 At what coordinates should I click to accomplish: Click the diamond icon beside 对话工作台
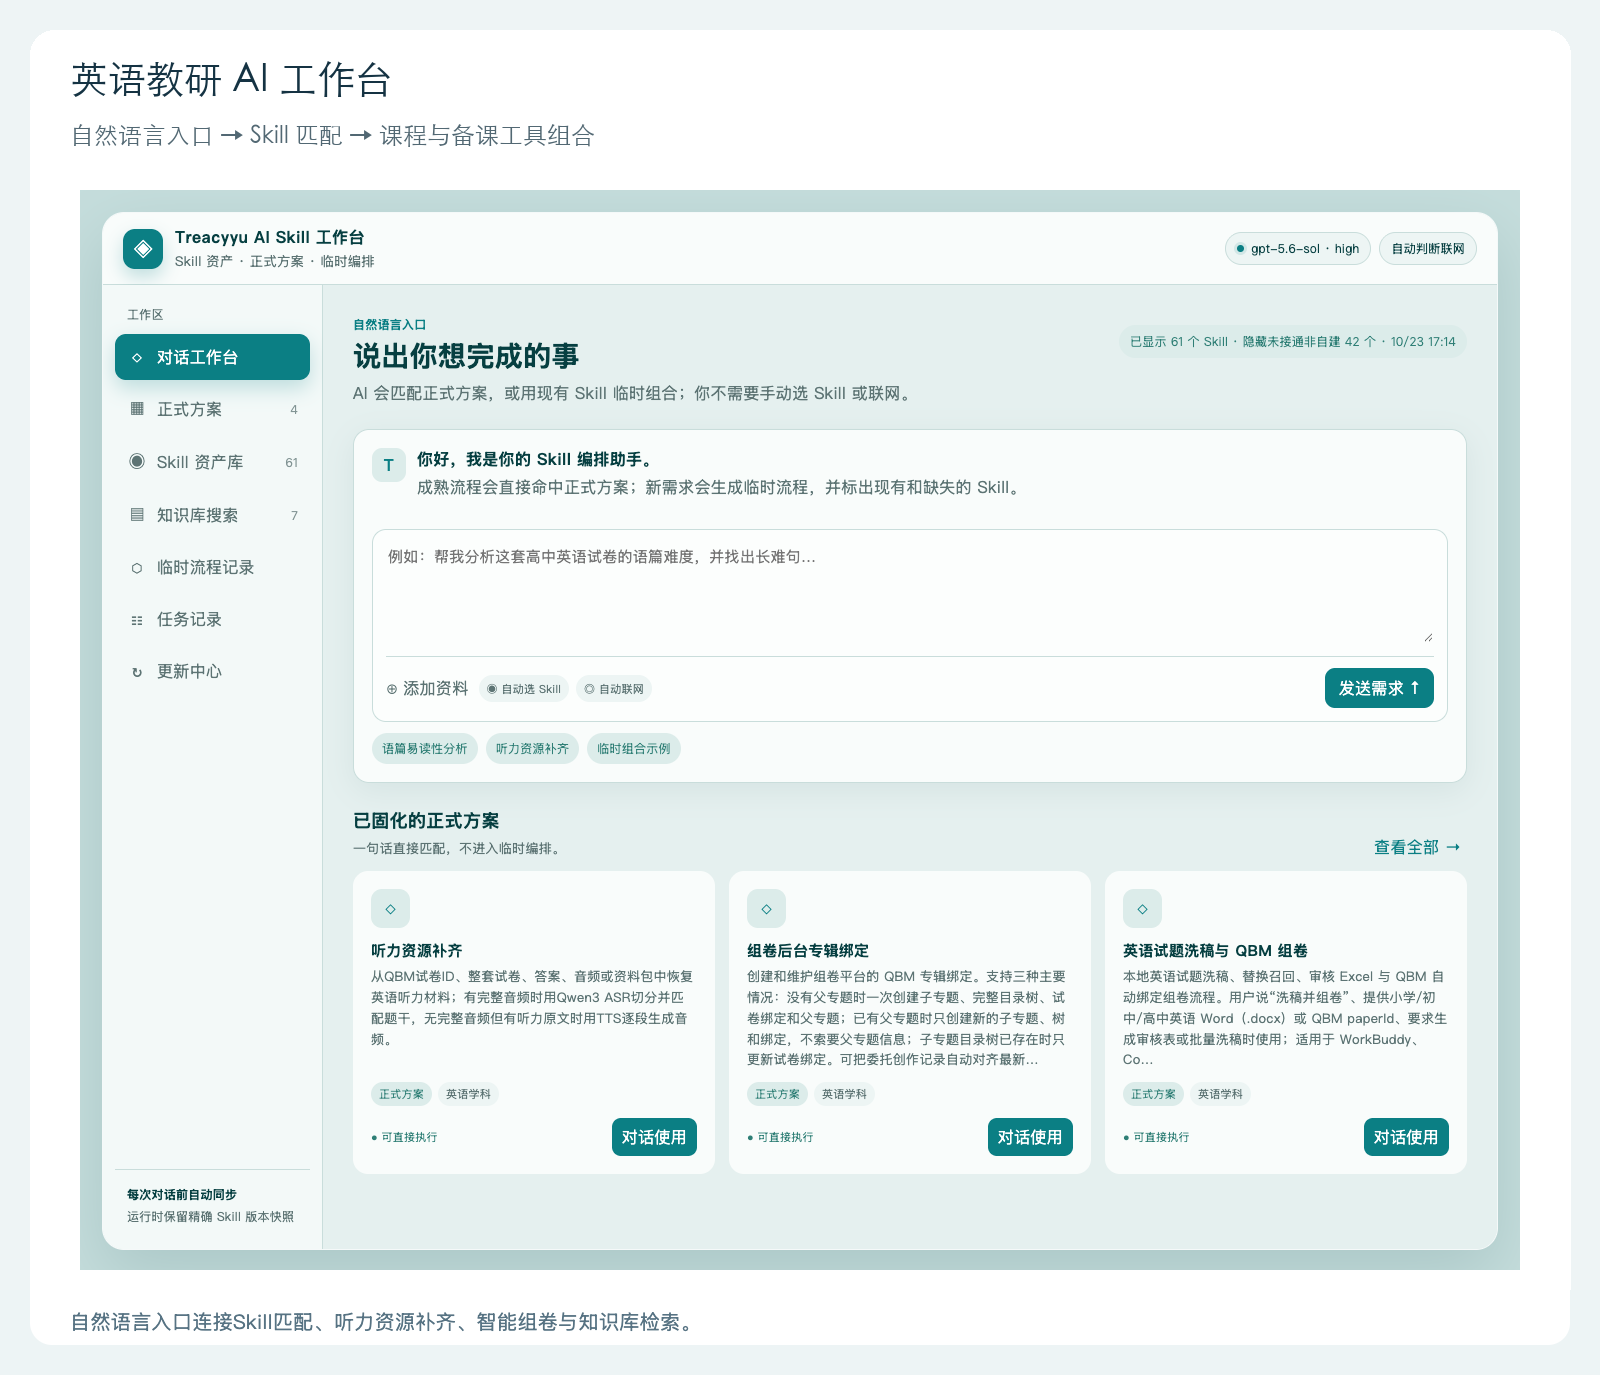click(x=137, y=357)
